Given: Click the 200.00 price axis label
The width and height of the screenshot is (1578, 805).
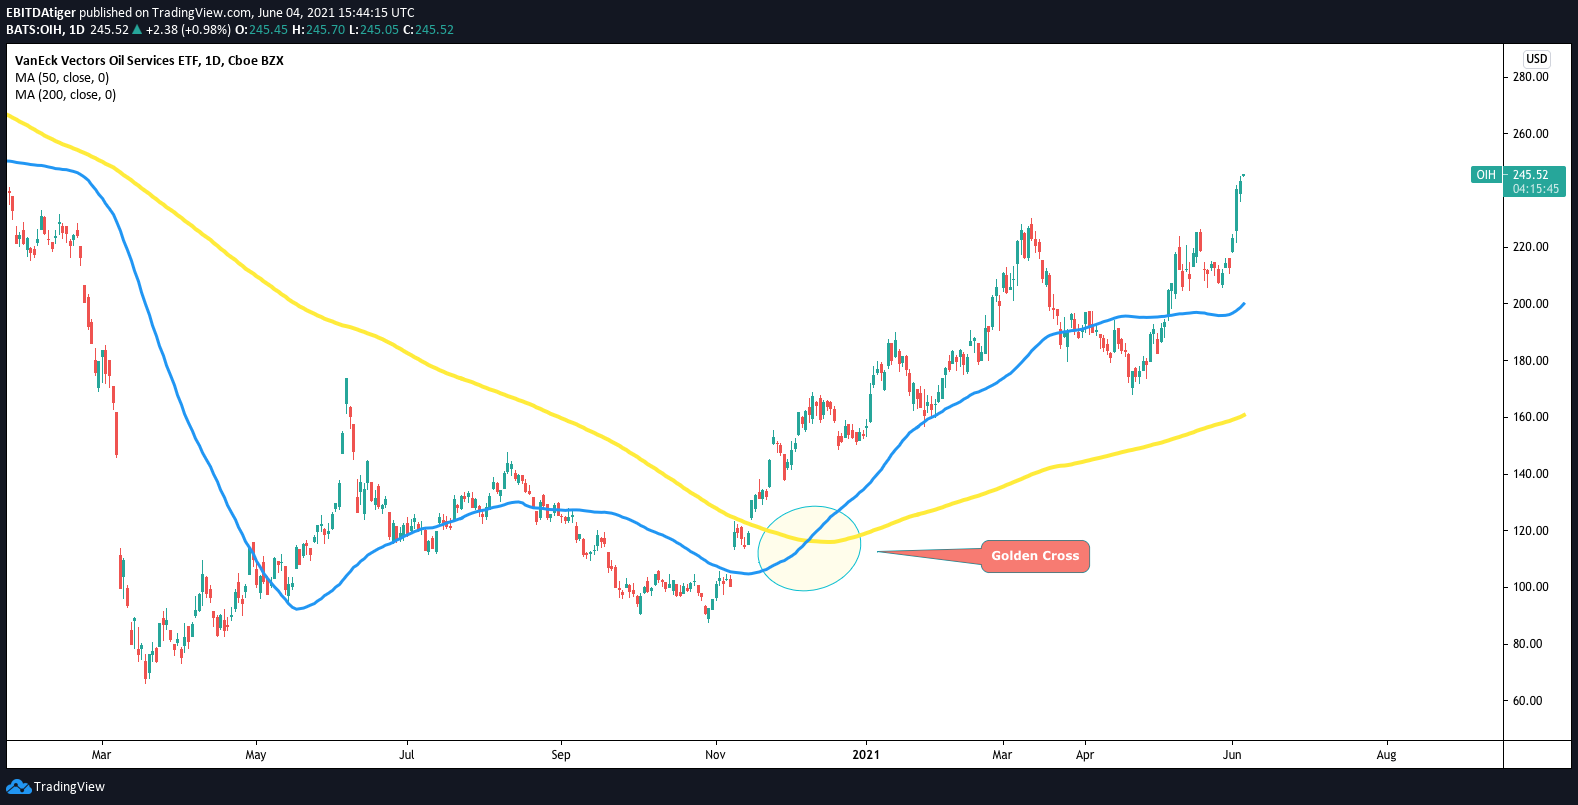Looking at the screenshot, I should [x=1530, y=304].
